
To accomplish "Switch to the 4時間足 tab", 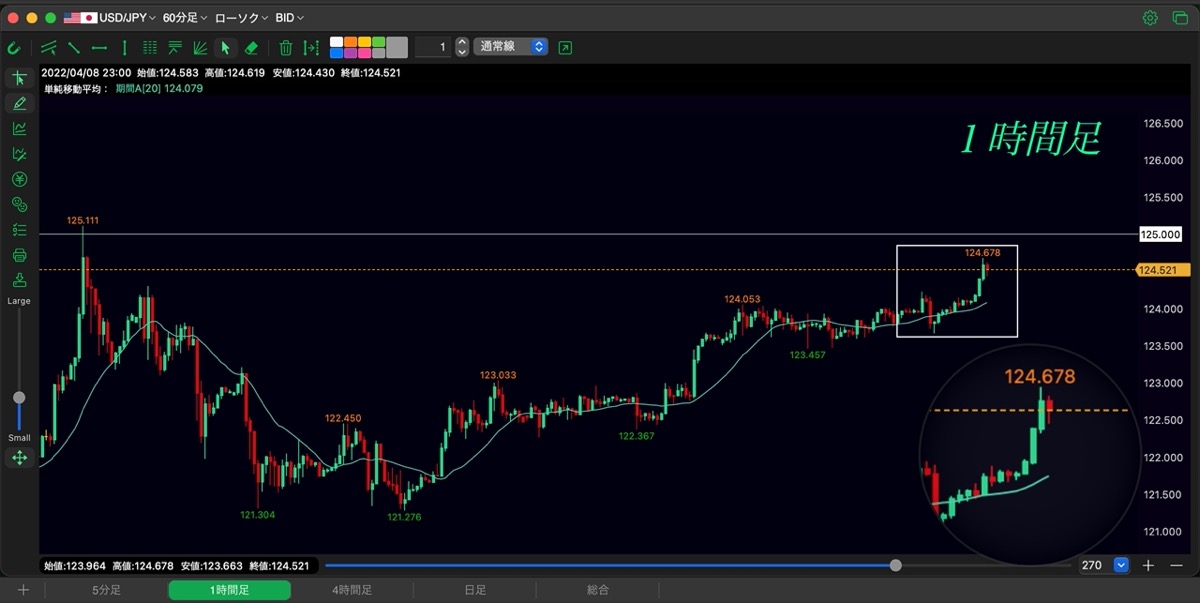I will pyautogui.click(x=352, y=590).
